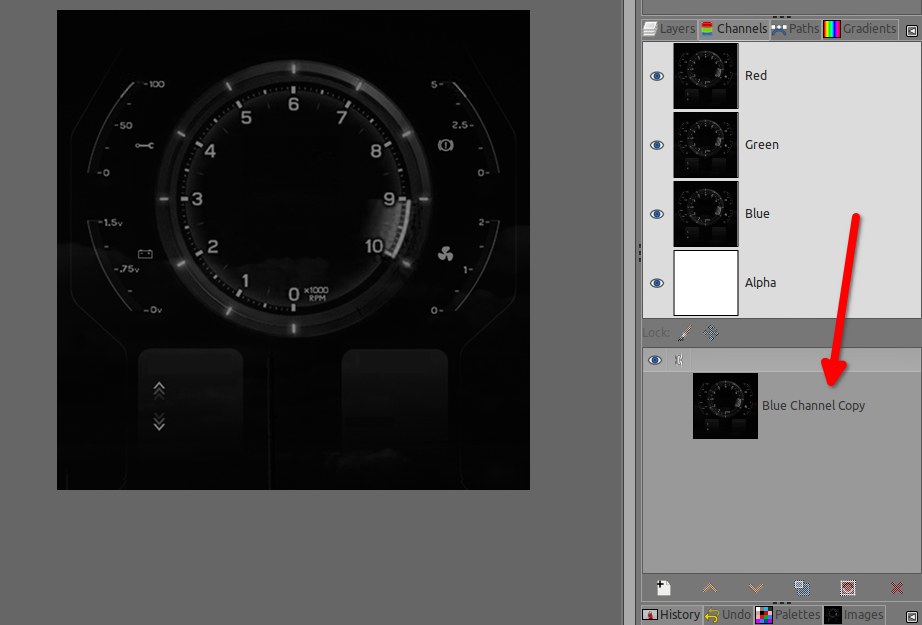Open the lower dock tab configuration menu
Screen dimensions: 922x625
pos(910,616)
